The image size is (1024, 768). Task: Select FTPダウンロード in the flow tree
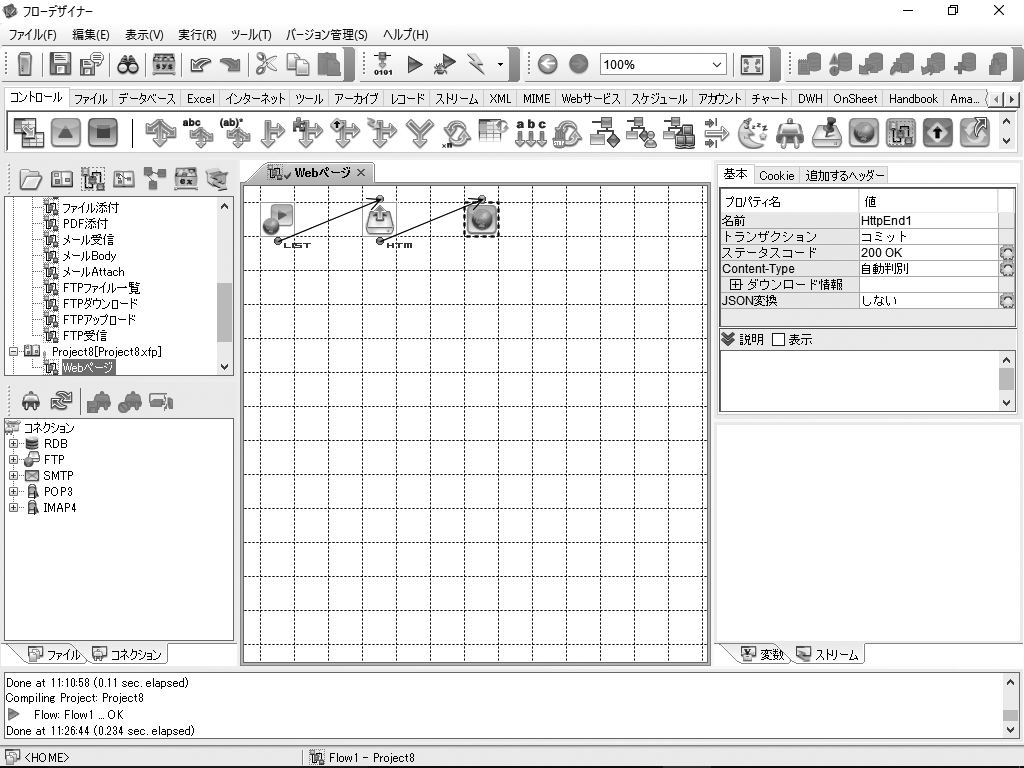pos(100,304)
